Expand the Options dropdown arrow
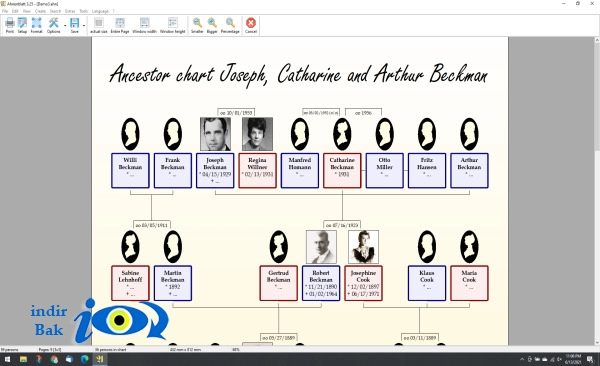 coord(65,26)
